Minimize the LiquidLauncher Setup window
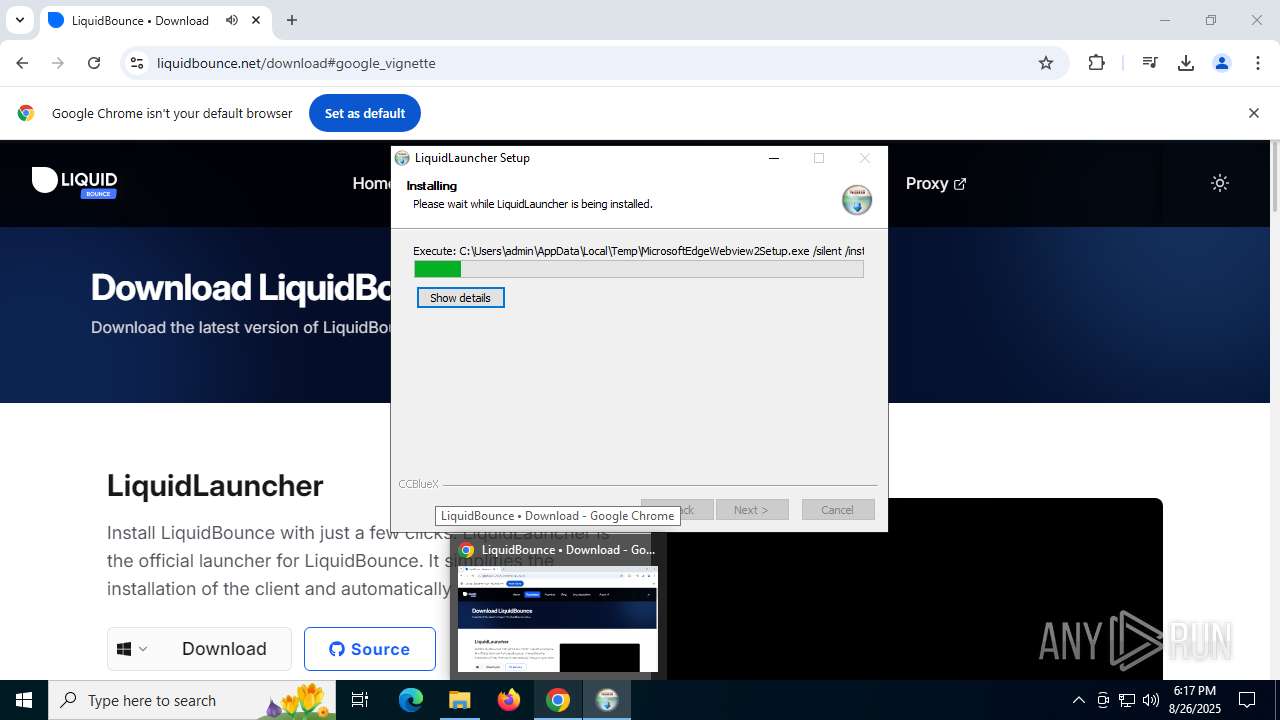Image resolution: width=1280 pixels, height=720 pixels. coord(774,158)
